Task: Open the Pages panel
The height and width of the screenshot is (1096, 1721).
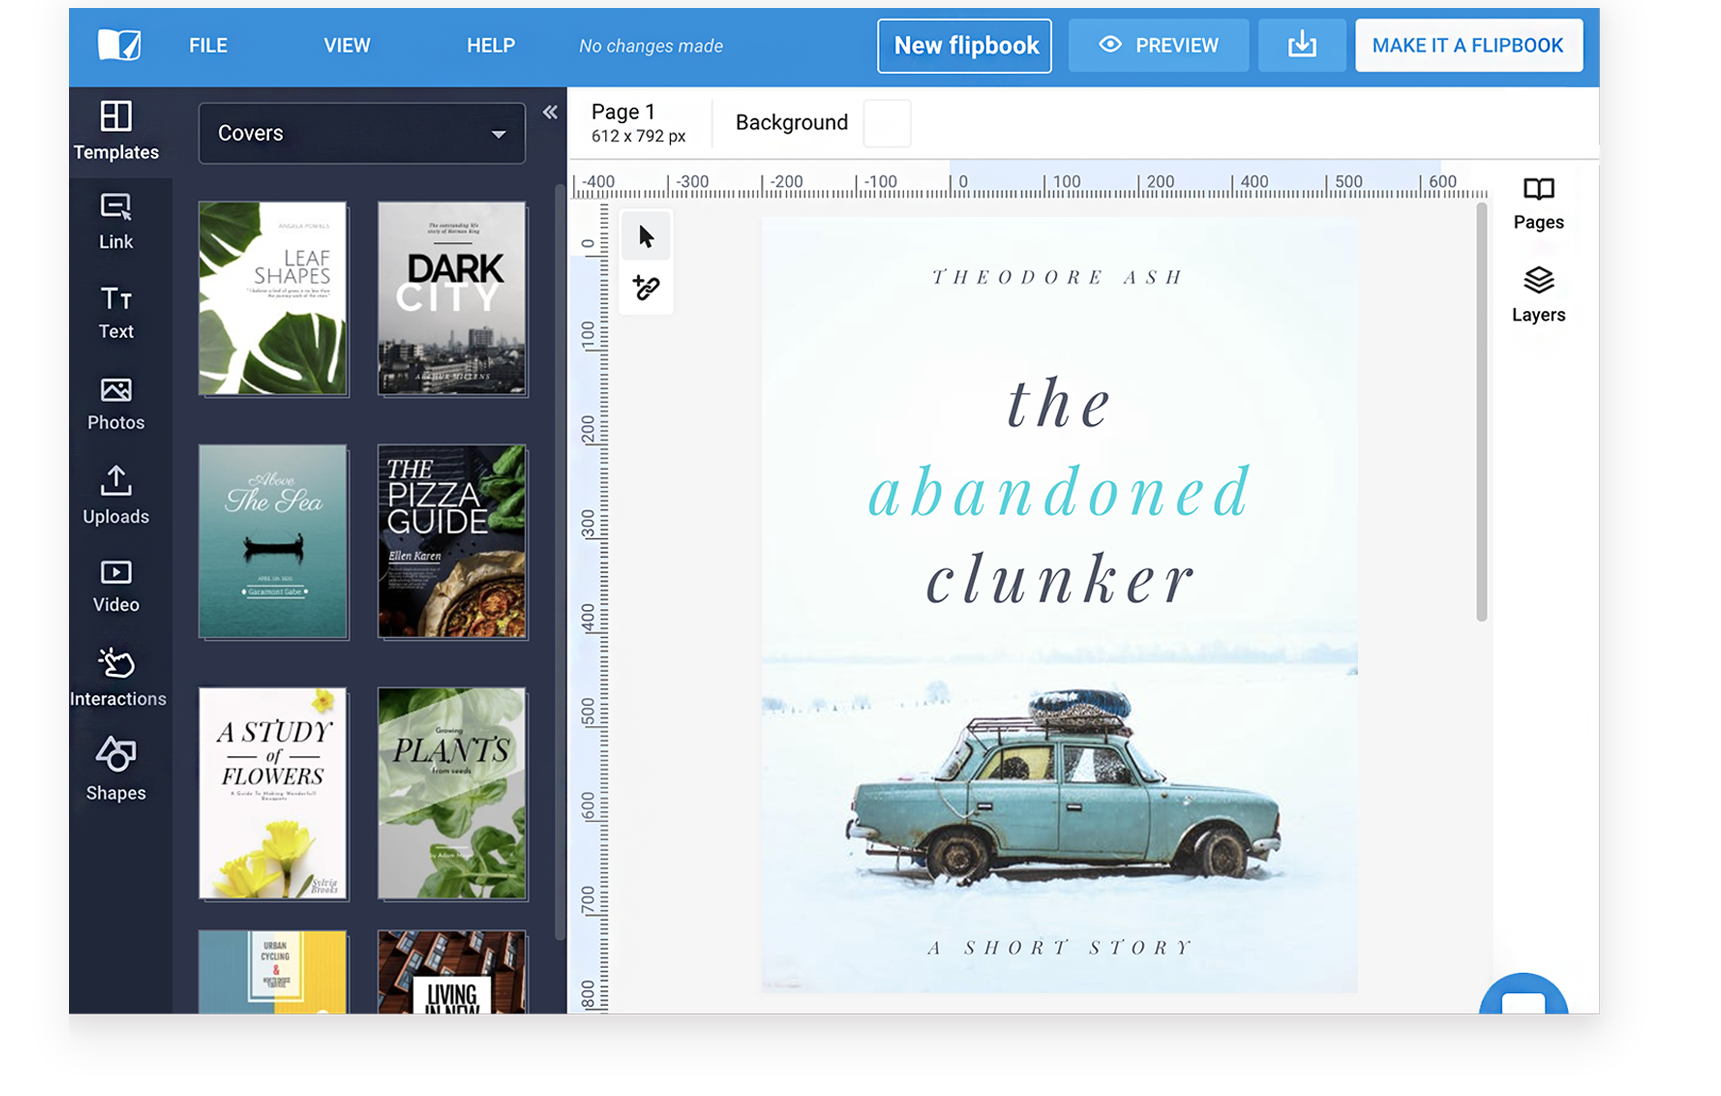Action: (1538, 203)
